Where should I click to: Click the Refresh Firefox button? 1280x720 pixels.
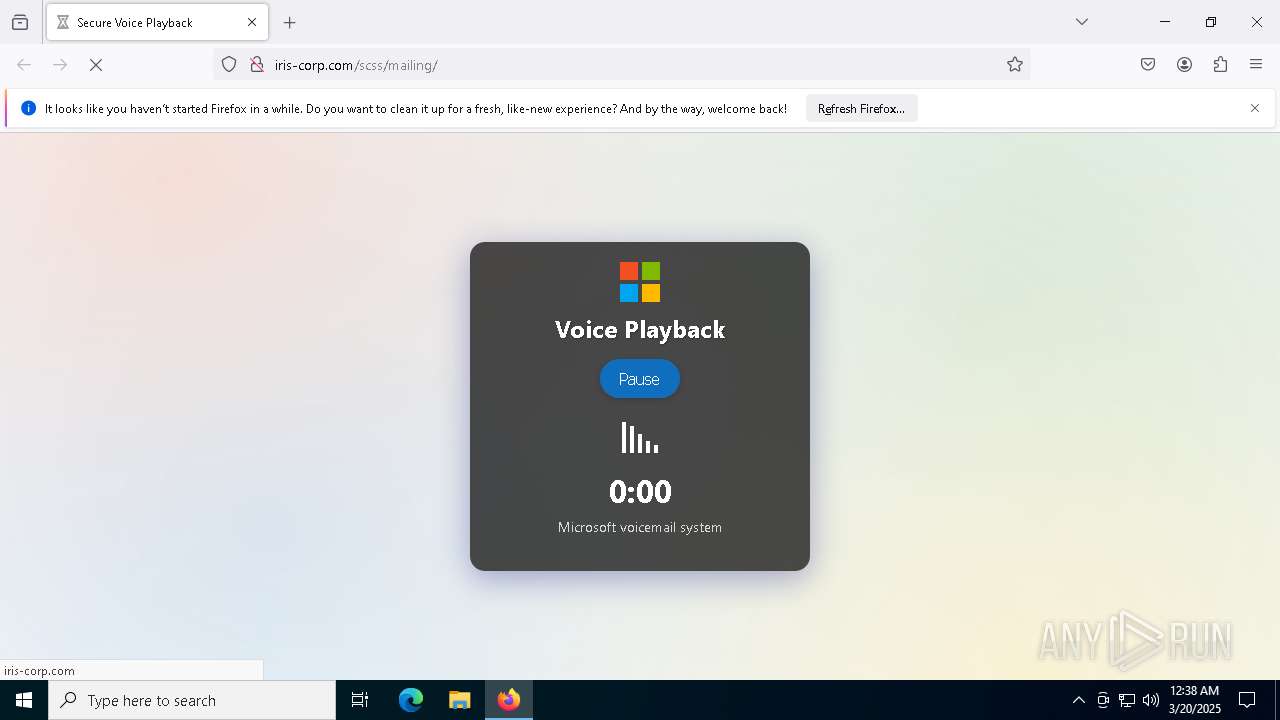(x=861, y=109)
